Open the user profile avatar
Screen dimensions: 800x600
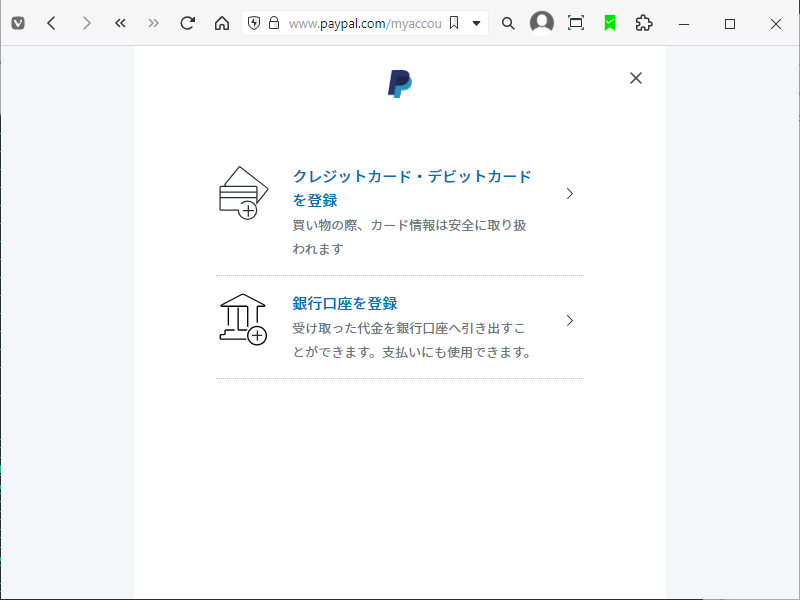pos(542,23)
